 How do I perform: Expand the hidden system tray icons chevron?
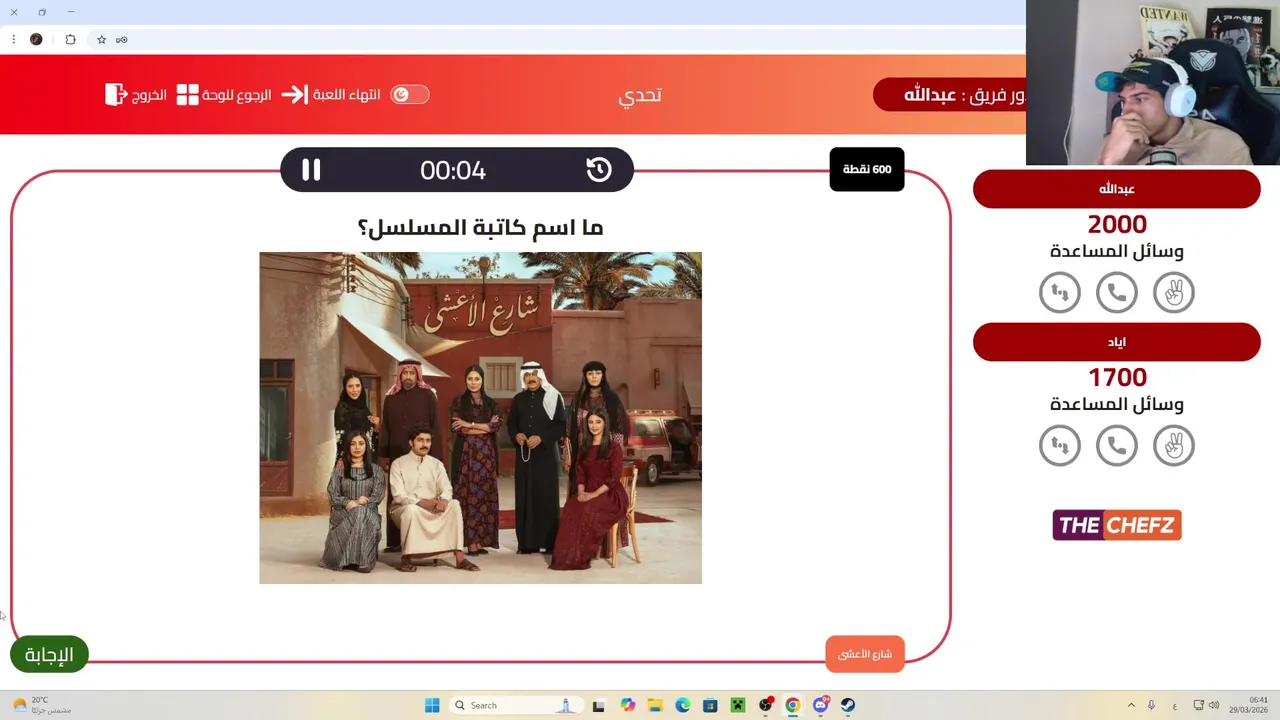click(x=1131, y=705)
